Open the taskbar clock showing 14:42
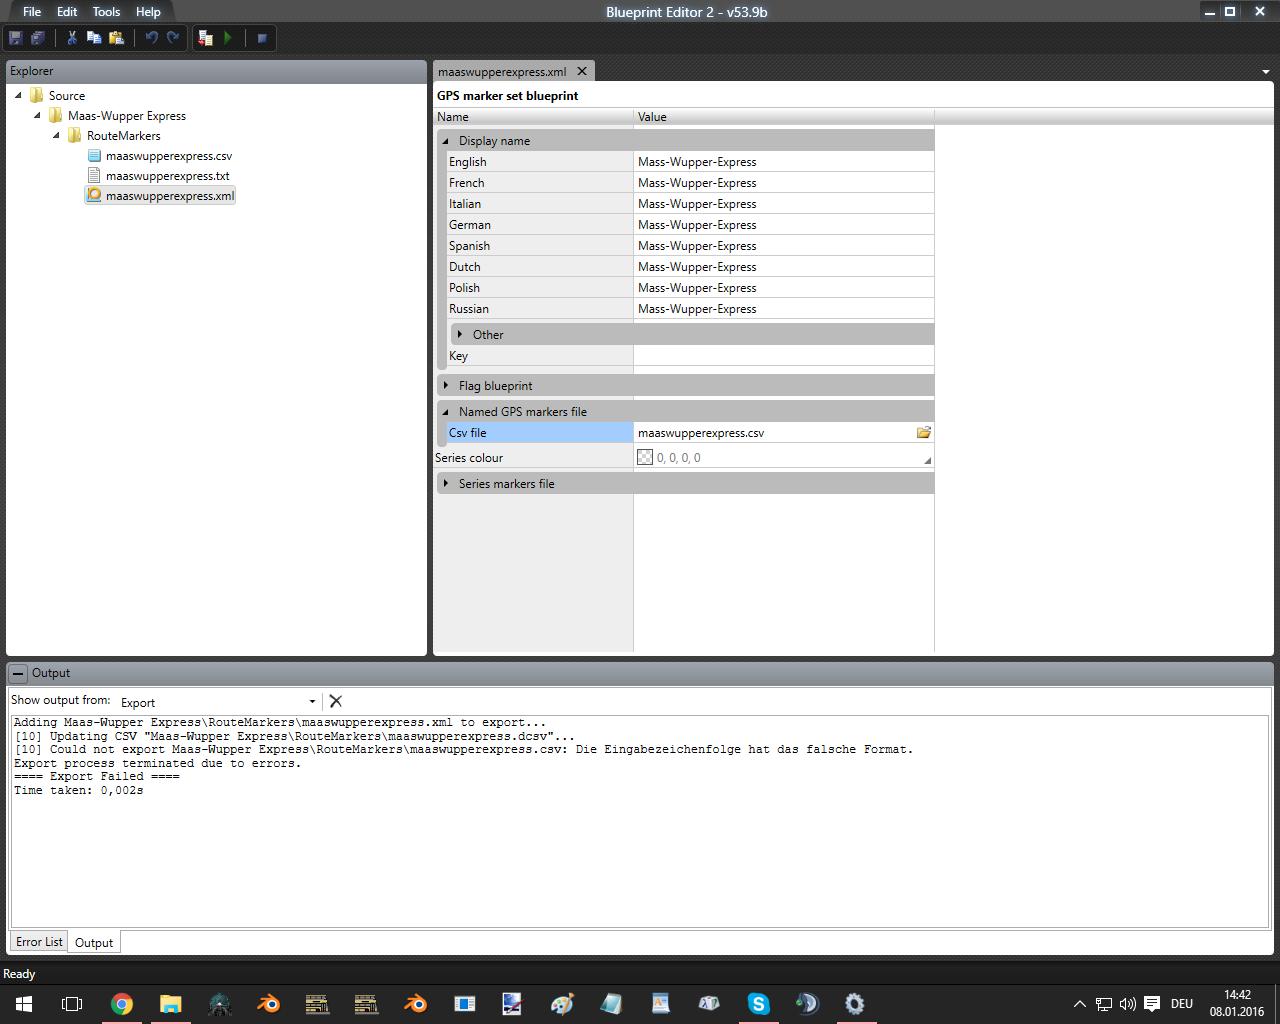 click(x=1237, y=1004)
